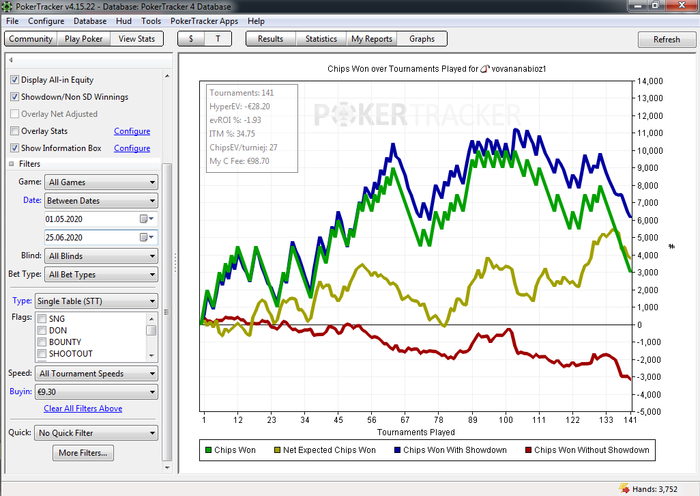Collapse the Filters section expander
Screen dimensions: 700x496
(x=12, y=164)
